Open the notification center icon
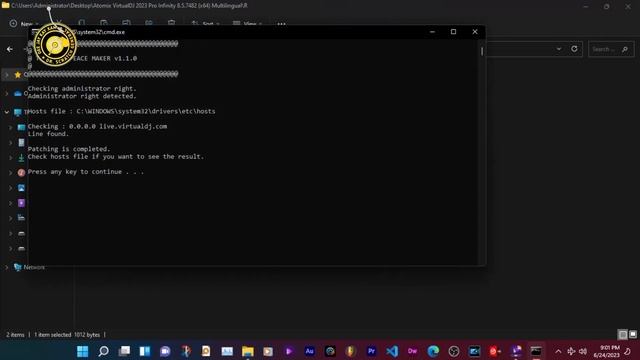The image size is (640, 360). tap(628, 351)
